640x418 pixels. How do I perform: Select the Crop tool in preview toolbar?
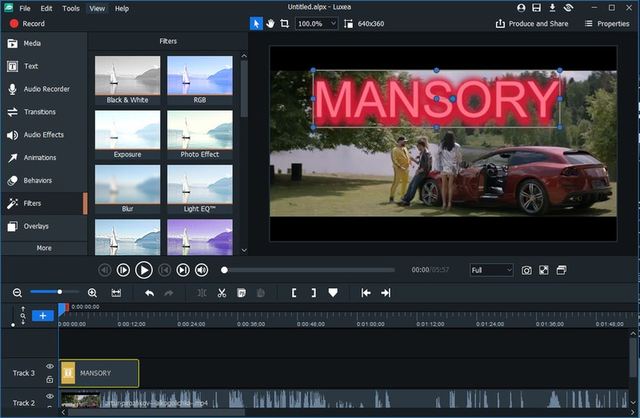(x=285, y=23)
